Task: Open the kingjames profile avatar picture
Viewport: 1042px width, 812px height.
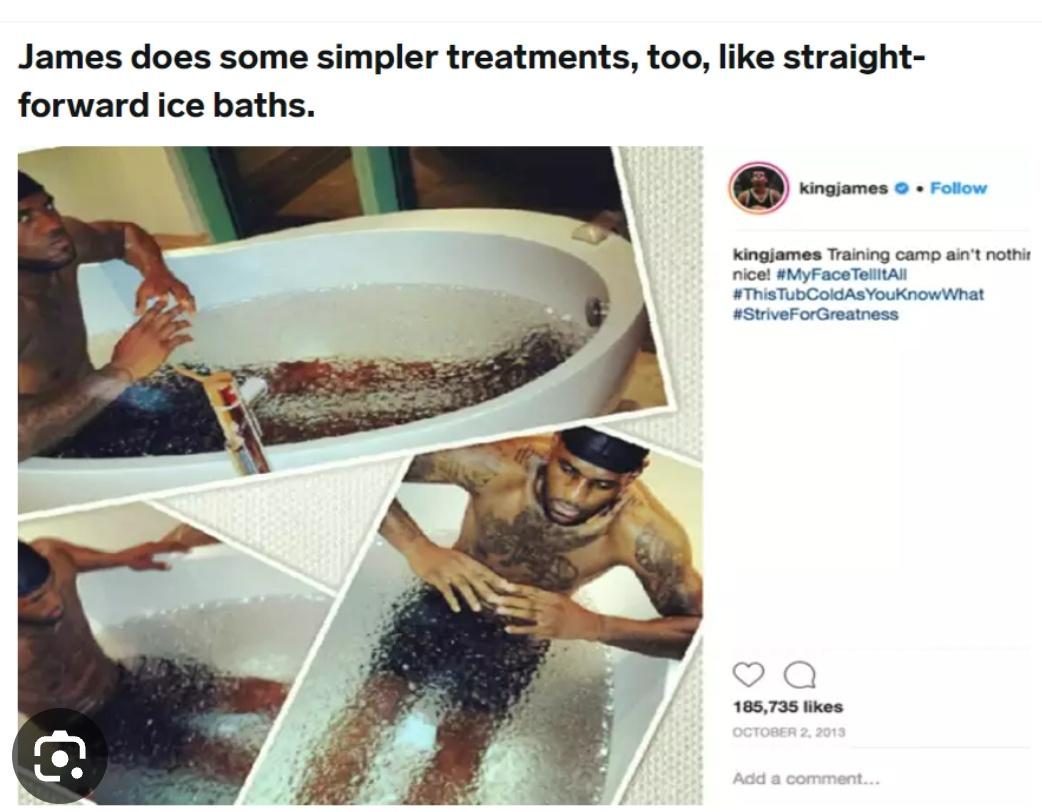Action: (x=757, y=188)
